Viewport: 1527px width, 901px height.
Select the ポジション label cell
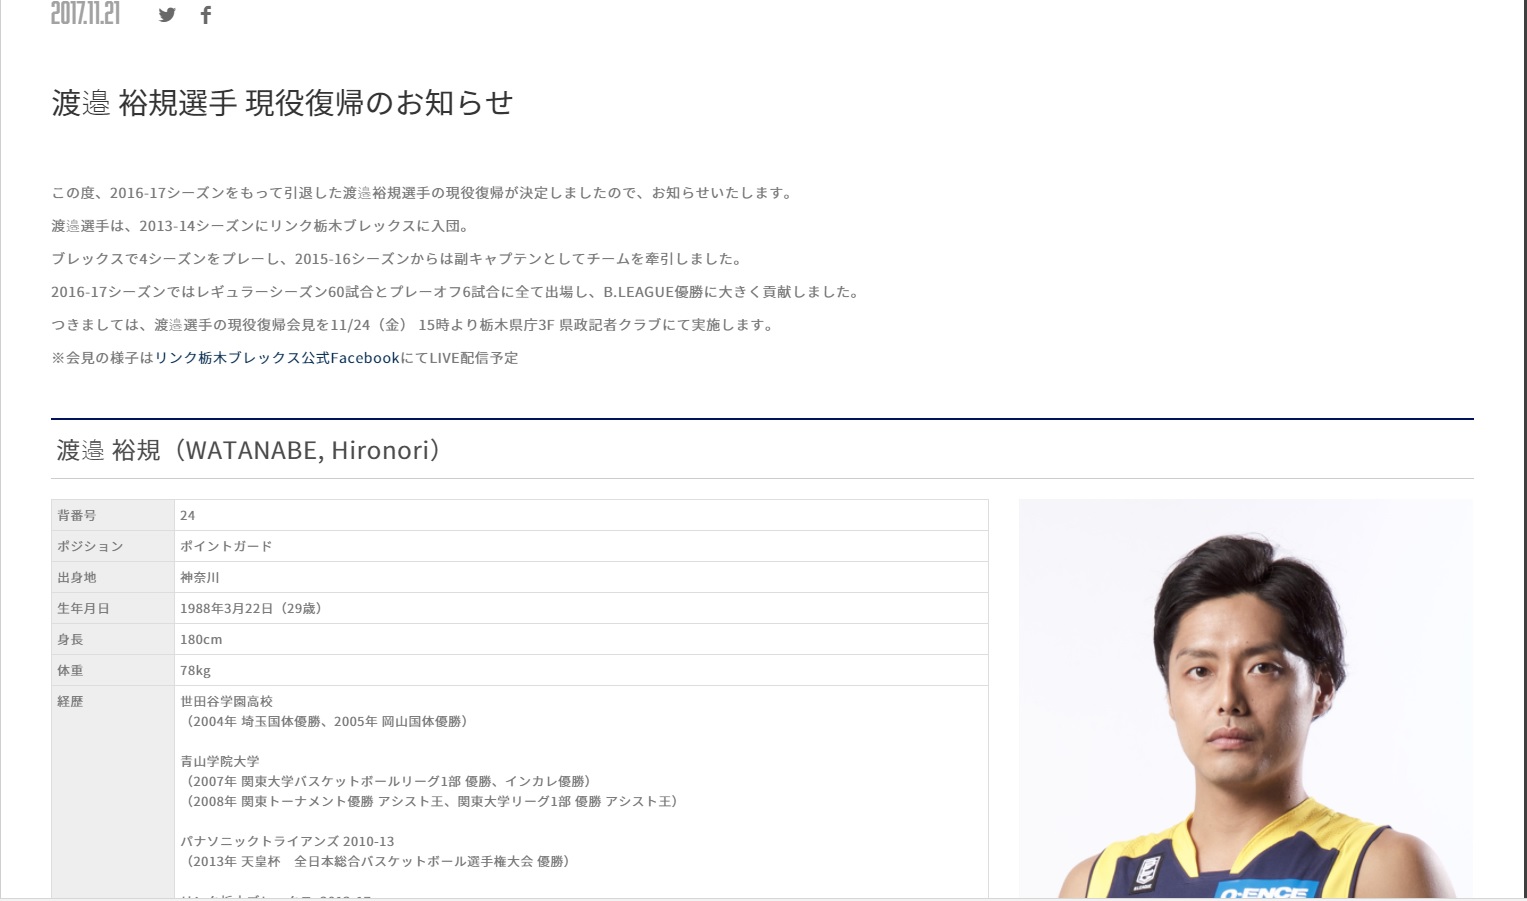[x=113, y=546]
